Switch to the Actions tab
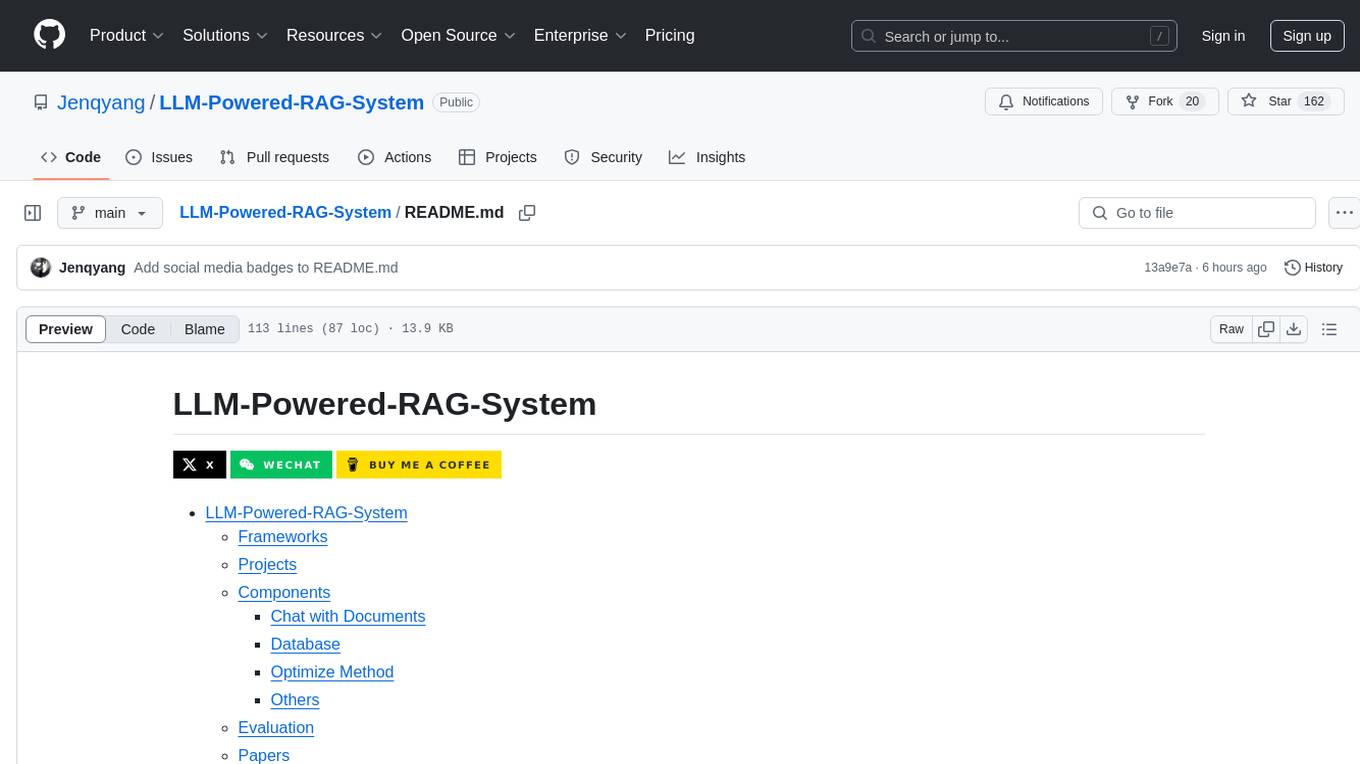This screenshot has width=1360, height=764. [394, 157]
